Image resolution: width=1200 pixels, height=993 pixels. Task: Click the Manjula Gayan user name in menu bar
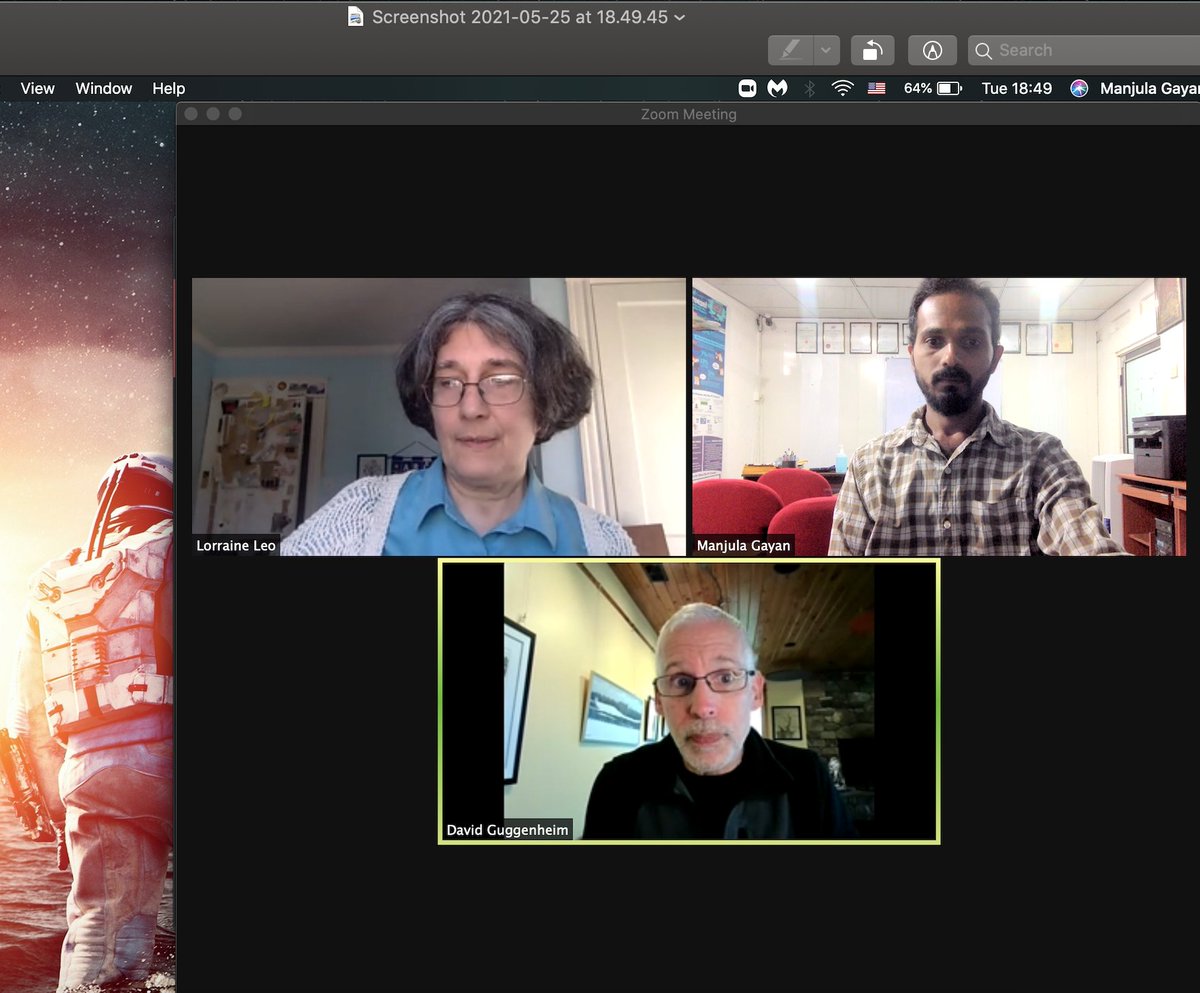(1150, 88)
